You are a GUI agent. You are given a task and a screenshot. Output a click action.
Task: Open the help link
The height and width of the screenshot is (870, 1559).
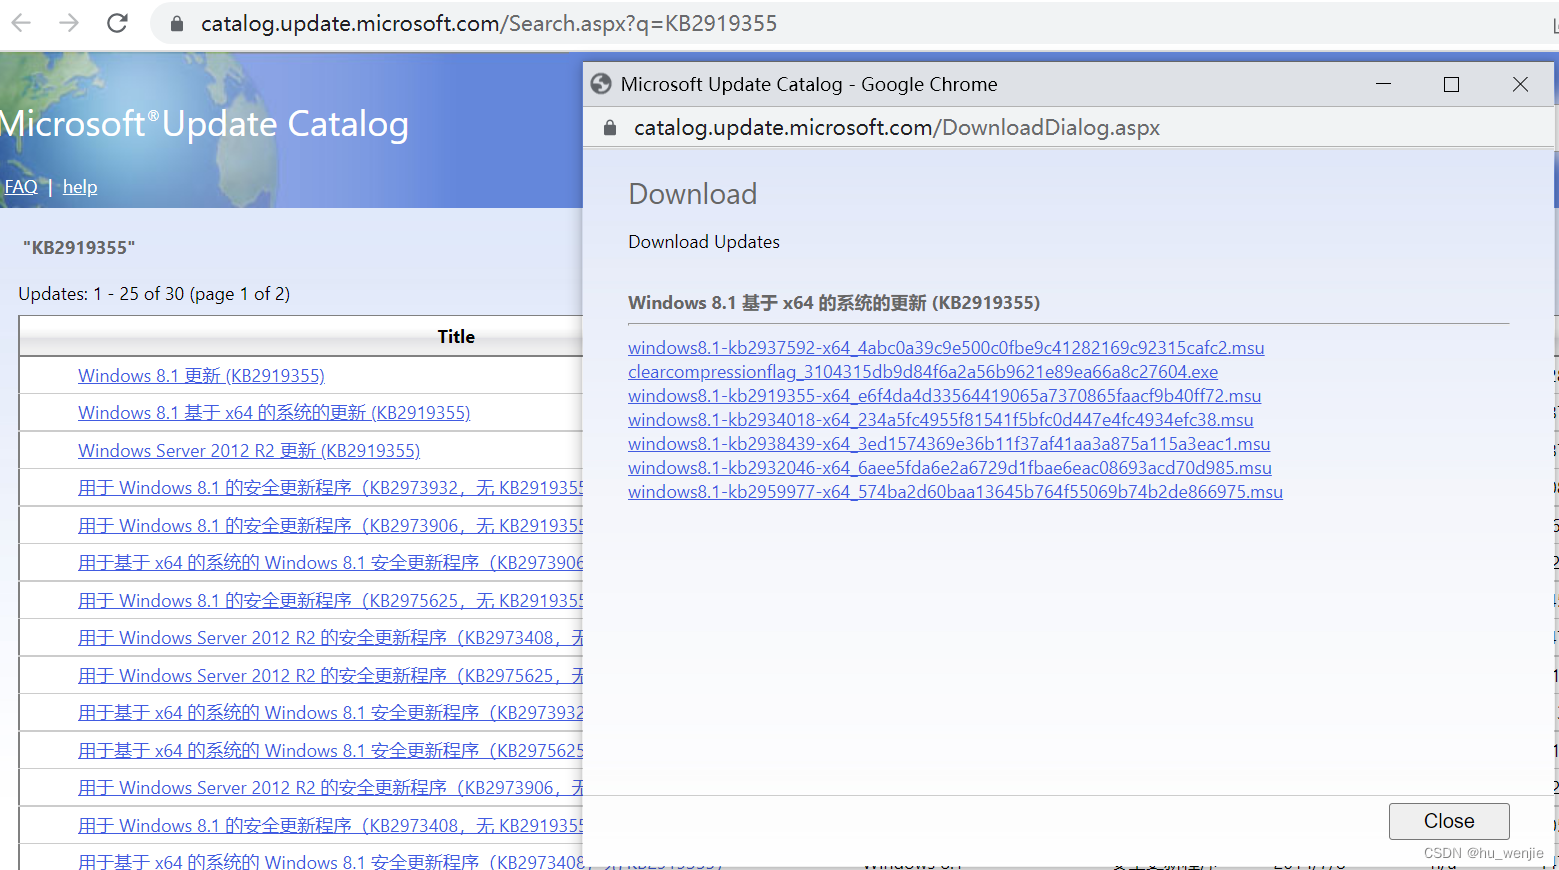click(x=80, y=187)
